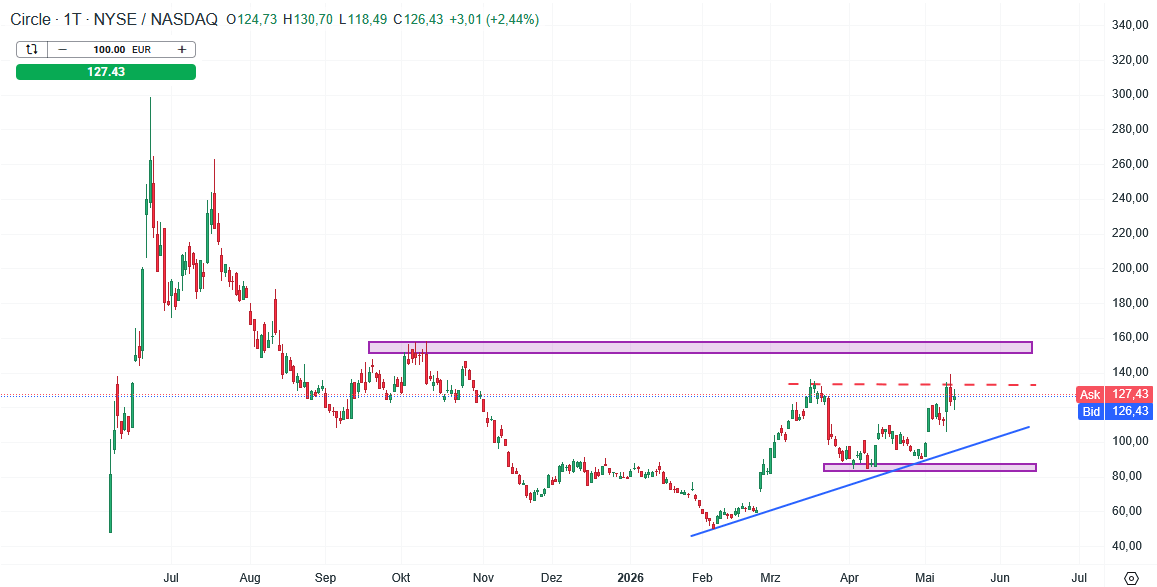This screenshot has width=1157, height=587.
Task: Click the close value C126,43
Action: coord(418,19)
